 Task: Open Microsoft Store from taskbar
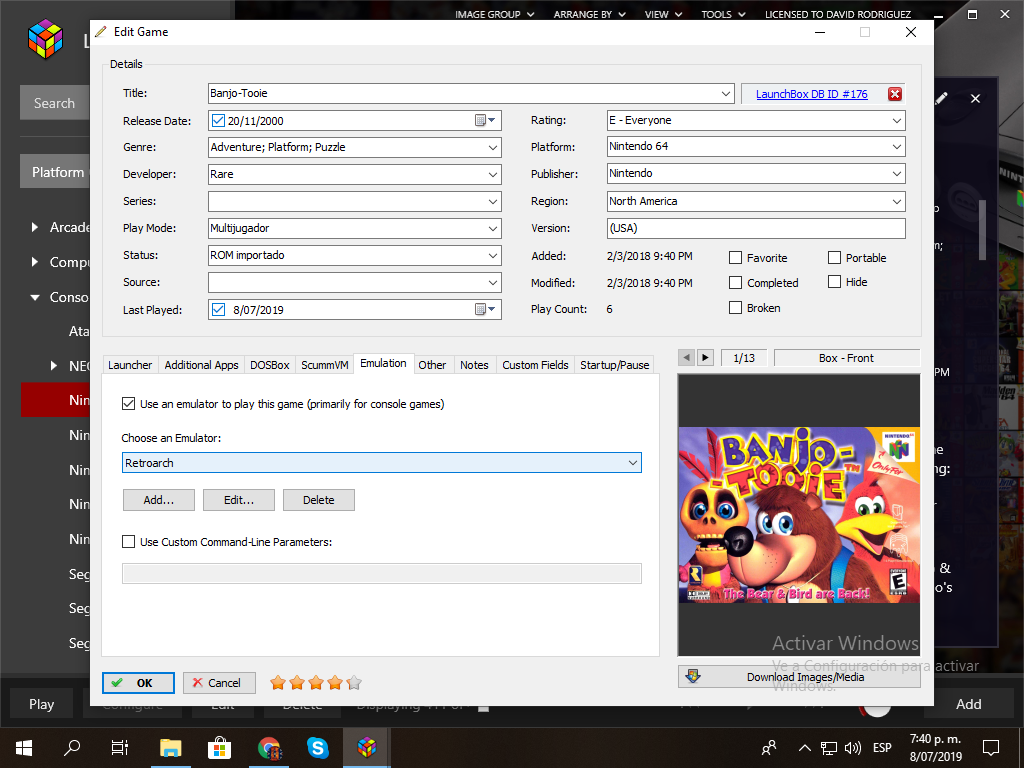coord(219,747)
